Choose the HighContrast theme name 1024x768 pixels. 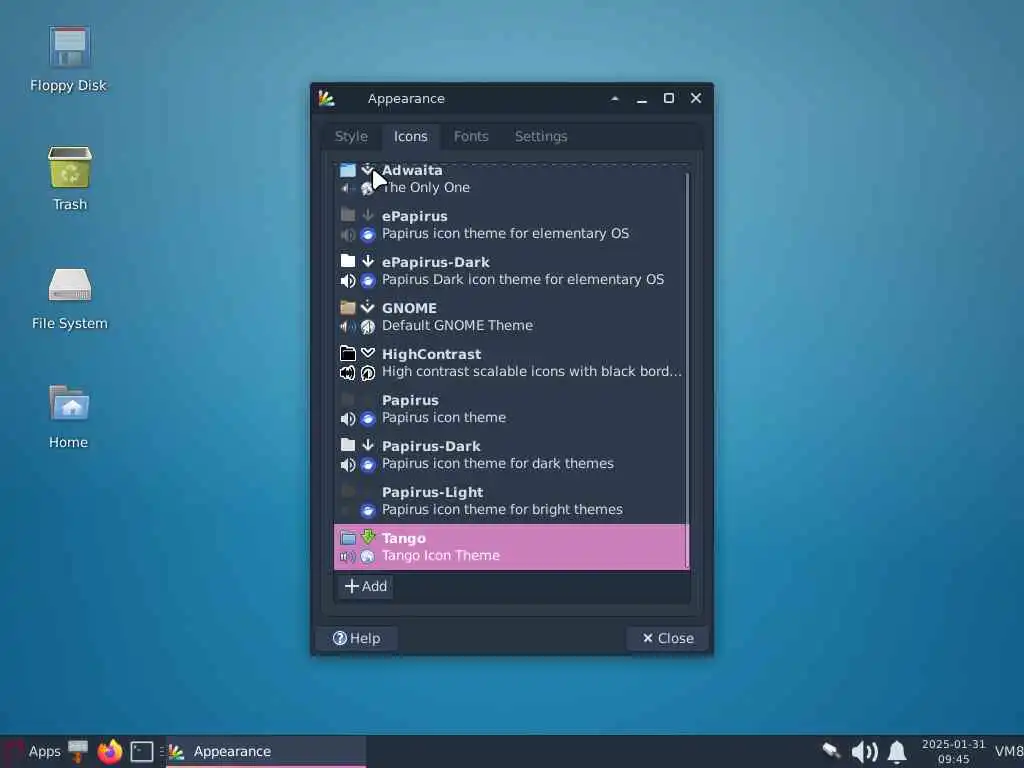pos(431,354)
